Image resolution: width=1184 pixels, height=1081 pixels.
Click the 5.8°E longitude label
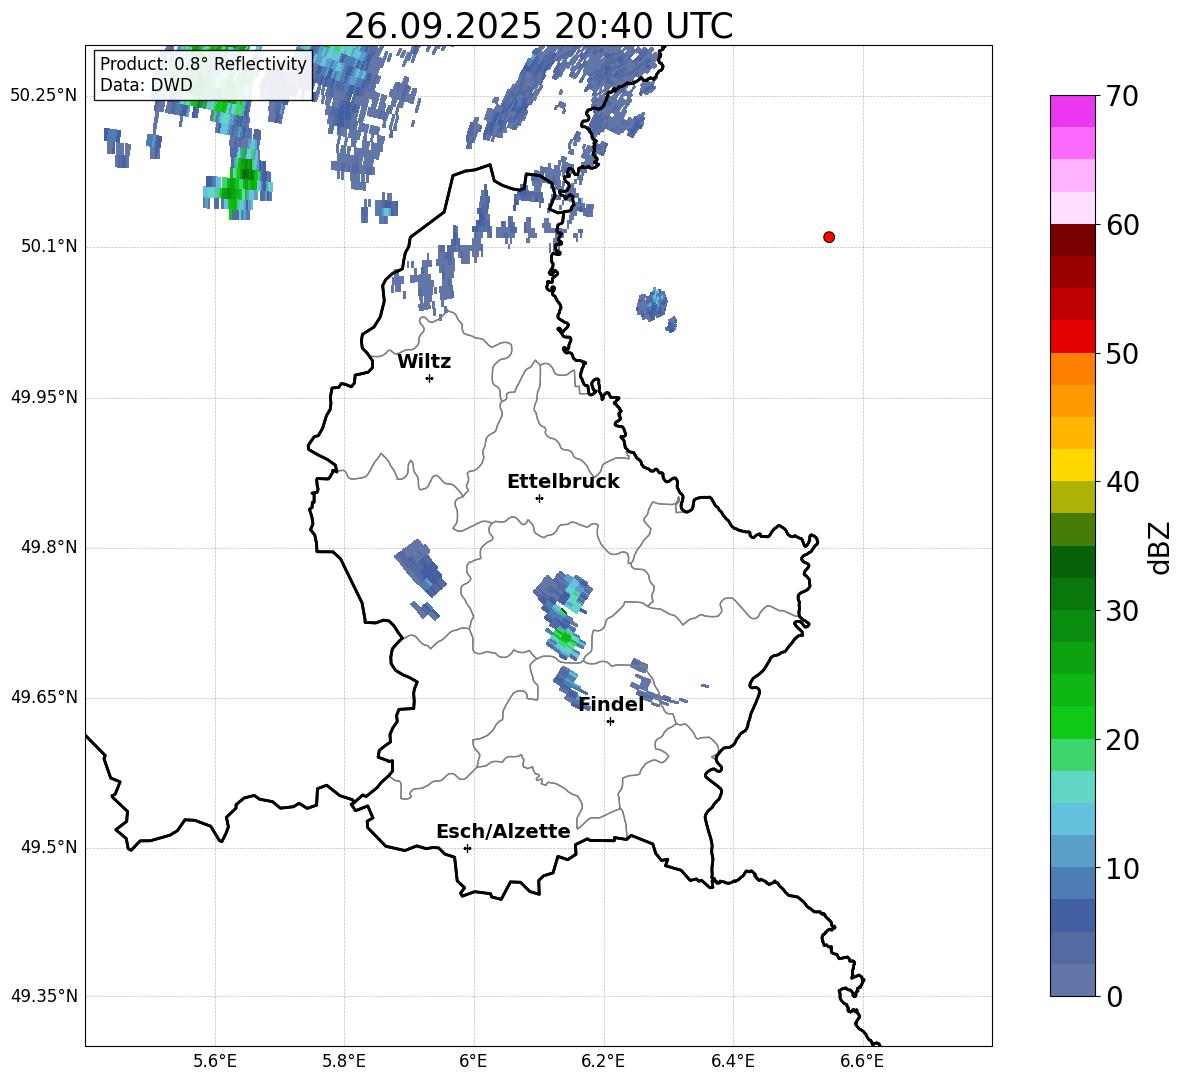click(x=344, y=1061)
